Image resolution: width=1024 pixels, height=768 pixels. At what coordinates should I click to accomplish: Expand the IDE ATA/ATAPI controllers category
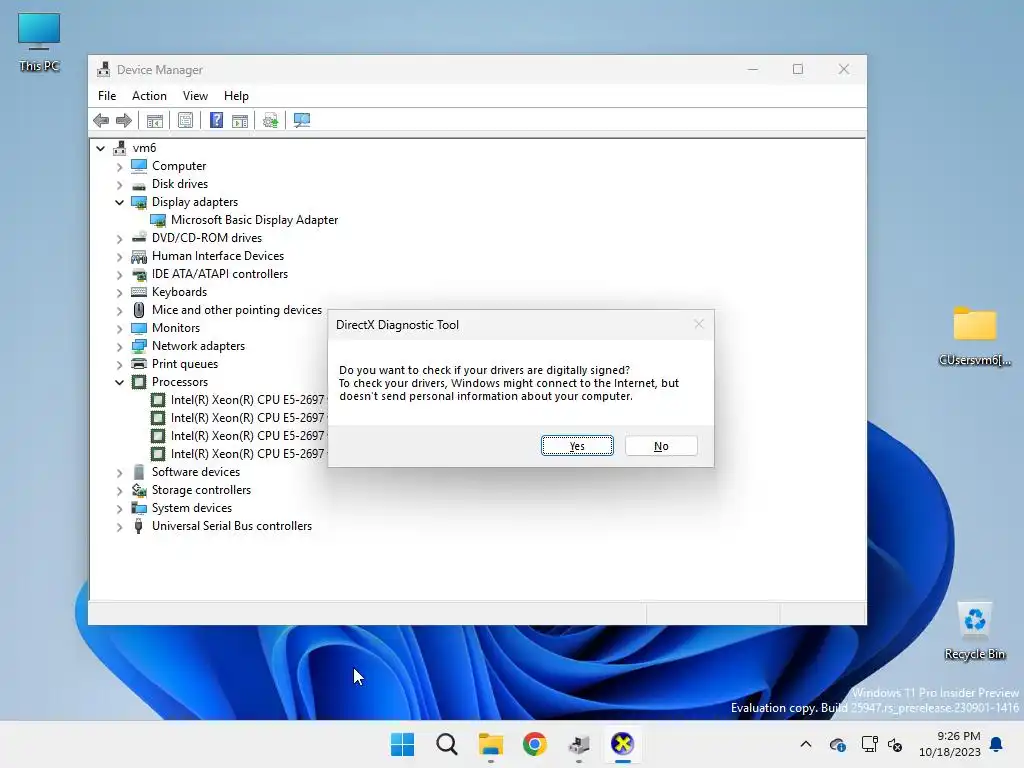click(120, 274)
